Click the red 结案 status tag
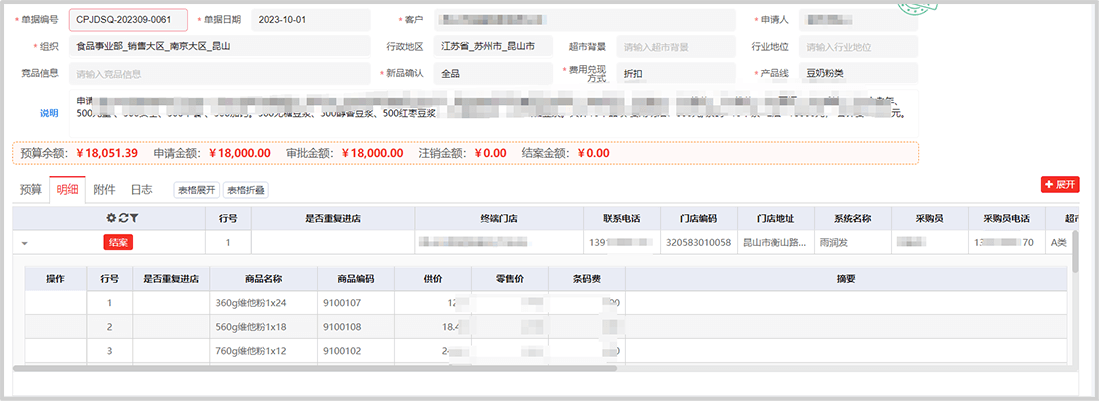 [118, 242]
